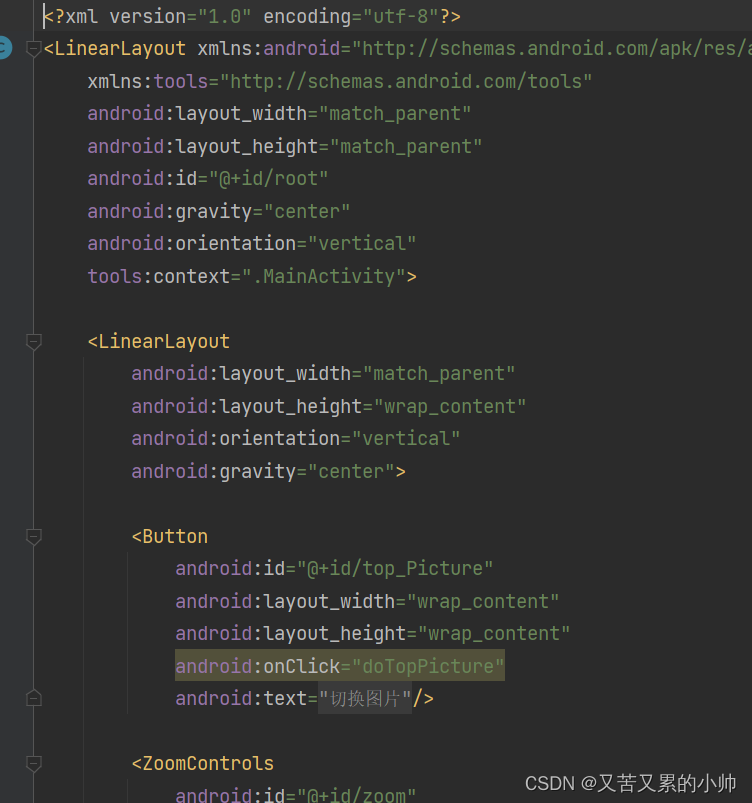Click Button layout_width "wrap_content" value
Viewport: 752px width, 803px height.
click(x=483, y=601)
